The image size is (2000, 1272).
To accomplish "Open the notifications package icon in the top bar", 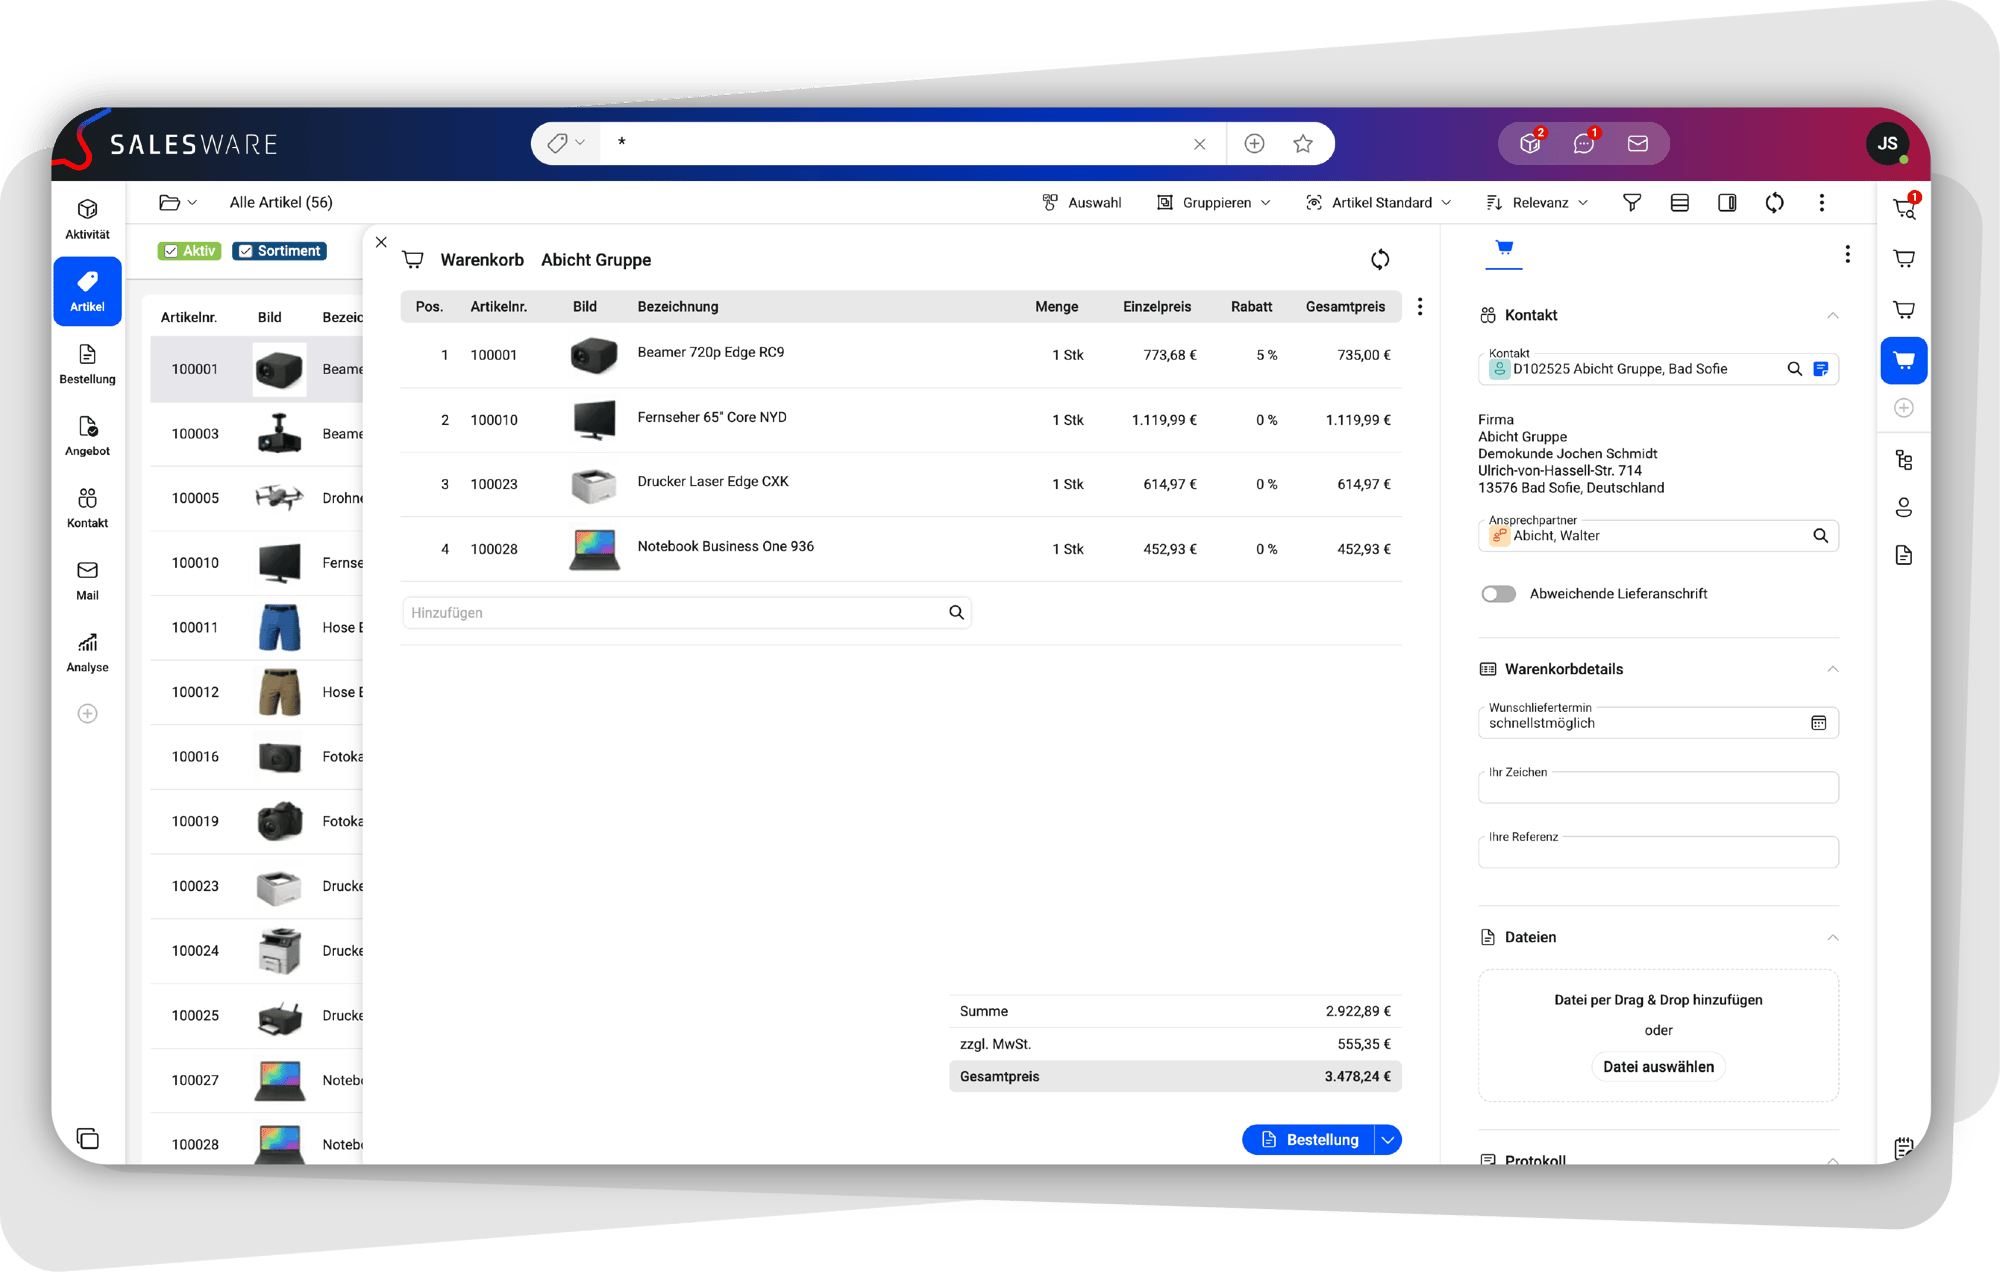I will (x=1528, y=143).
